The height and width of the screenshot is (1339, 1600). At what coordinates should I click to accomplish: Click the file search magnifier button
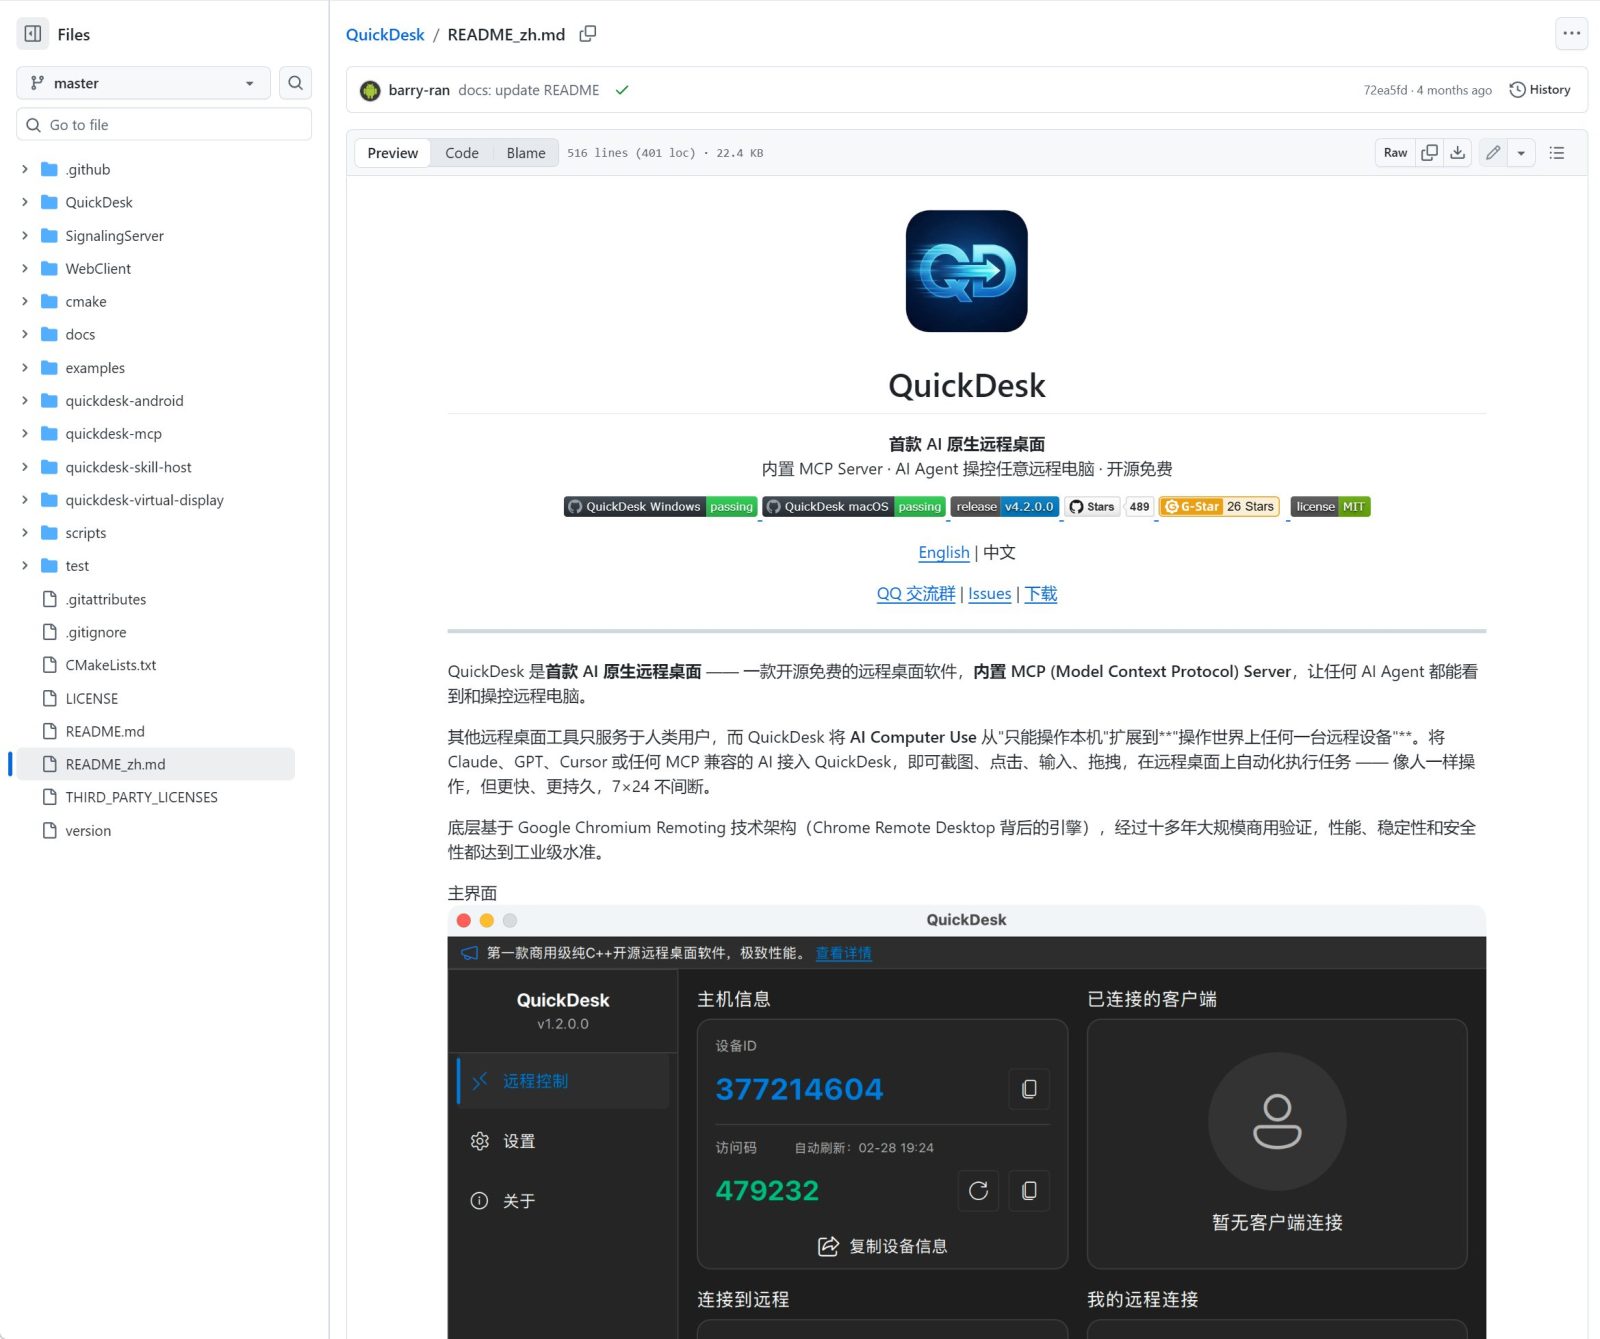click(295, 83)
